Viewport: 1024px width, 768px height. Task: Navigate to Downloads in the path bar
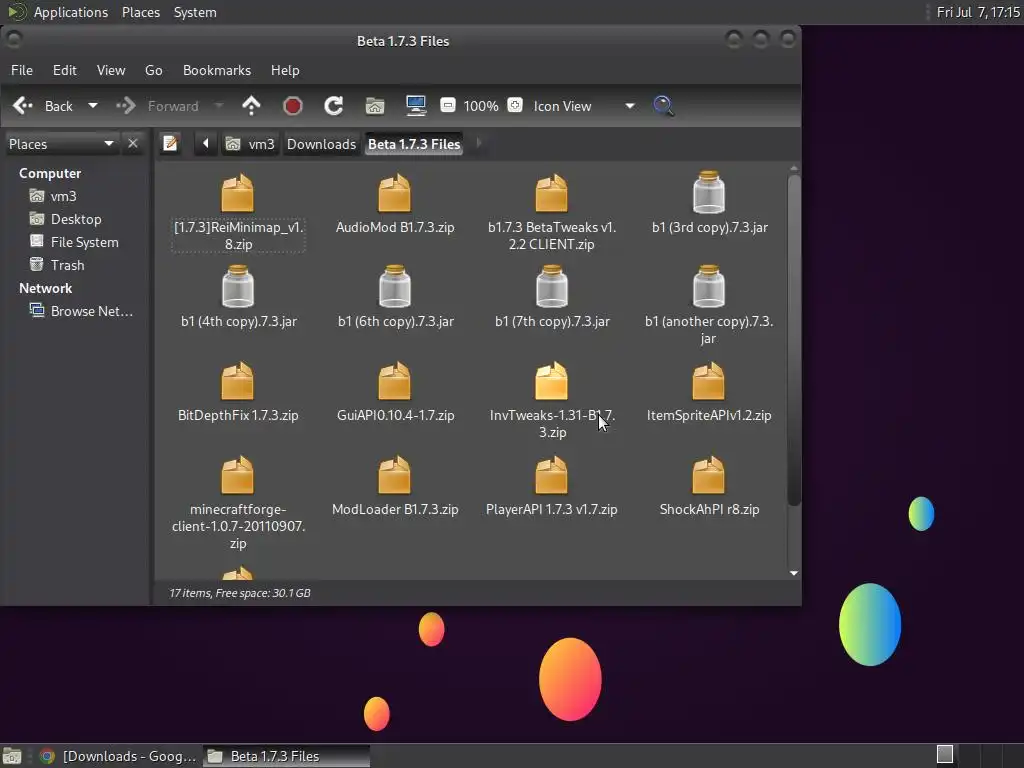click(321, 144)
